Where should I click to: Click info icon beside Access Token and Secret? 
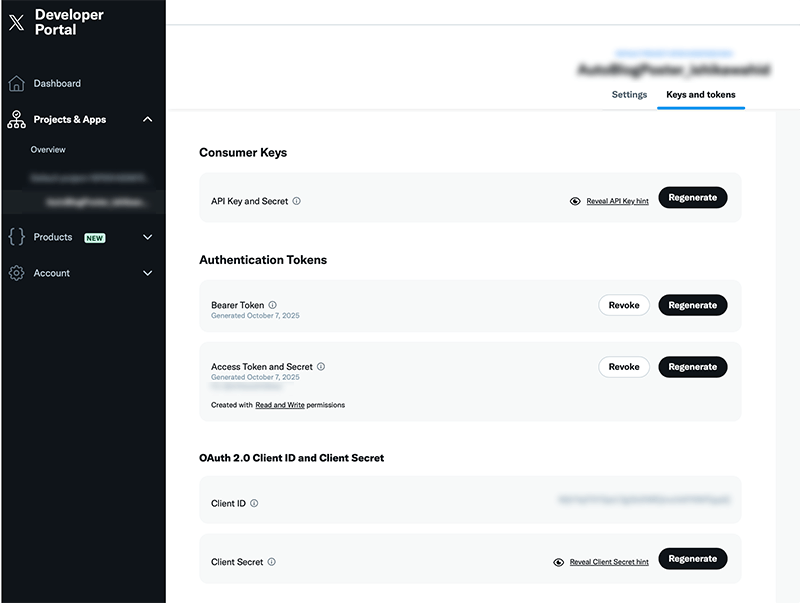click(321, 367)
